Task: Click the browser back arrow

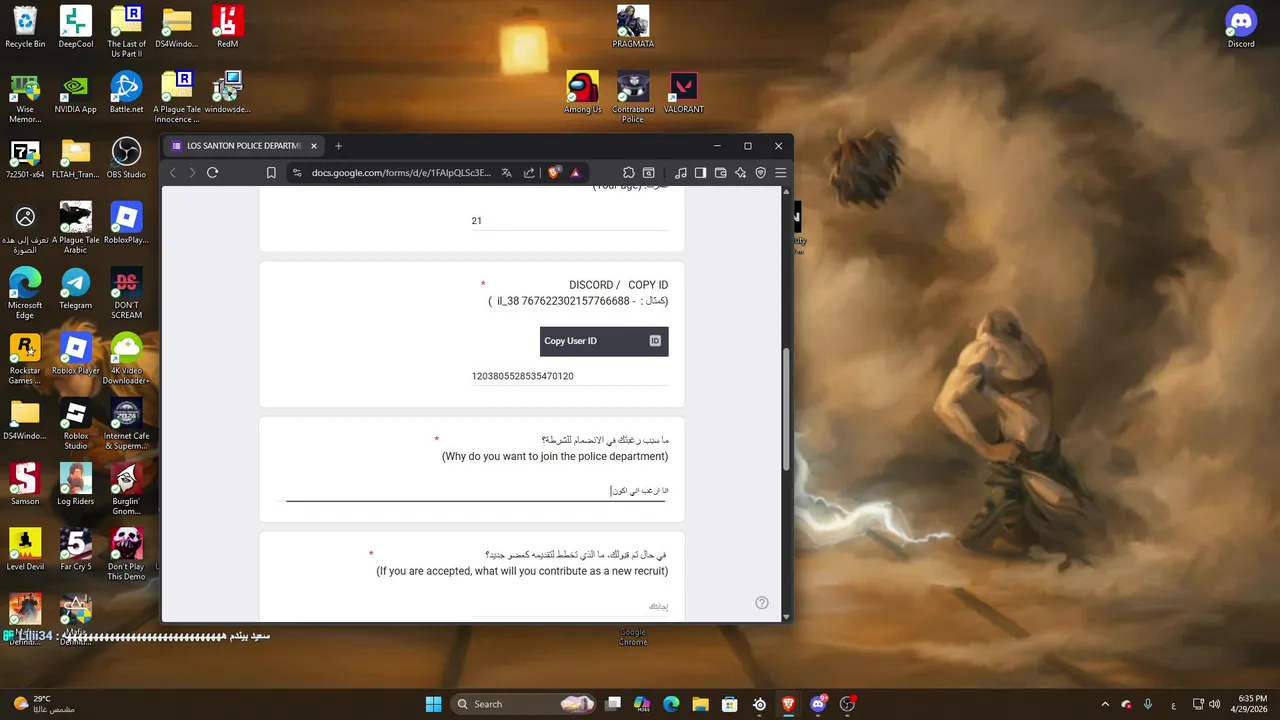Action: (x=172, y=173)
